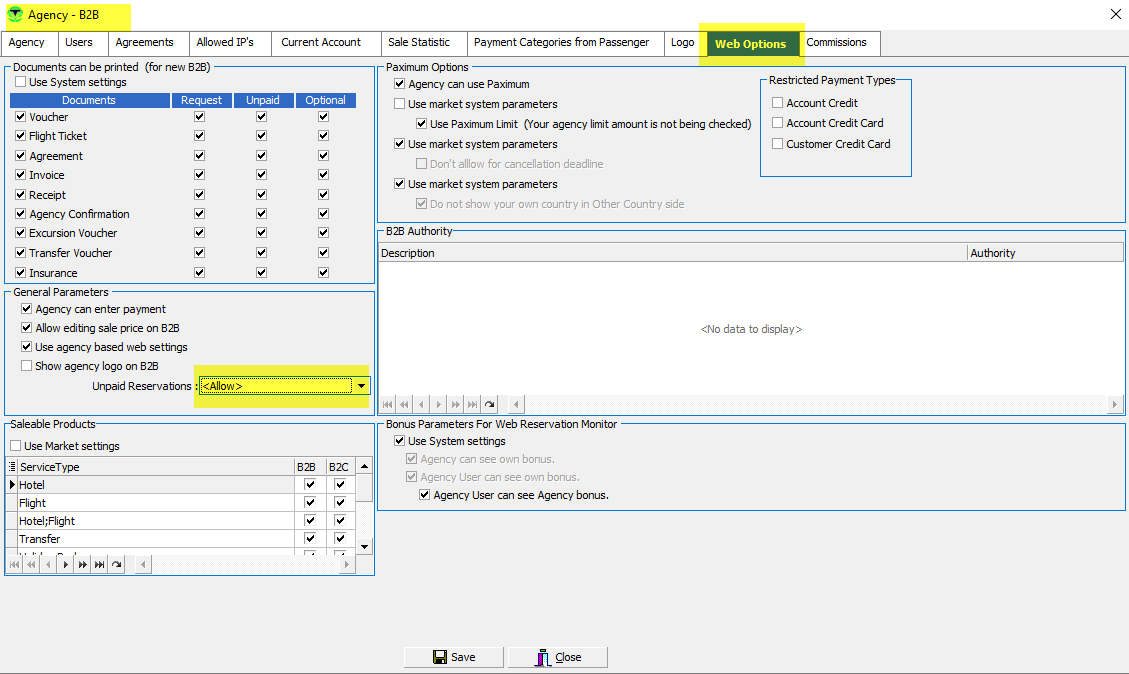Screen dimensions: 1129x674
Task: Open Saleable Products grid column chooser icon
Action: click(x=12, y=467)
